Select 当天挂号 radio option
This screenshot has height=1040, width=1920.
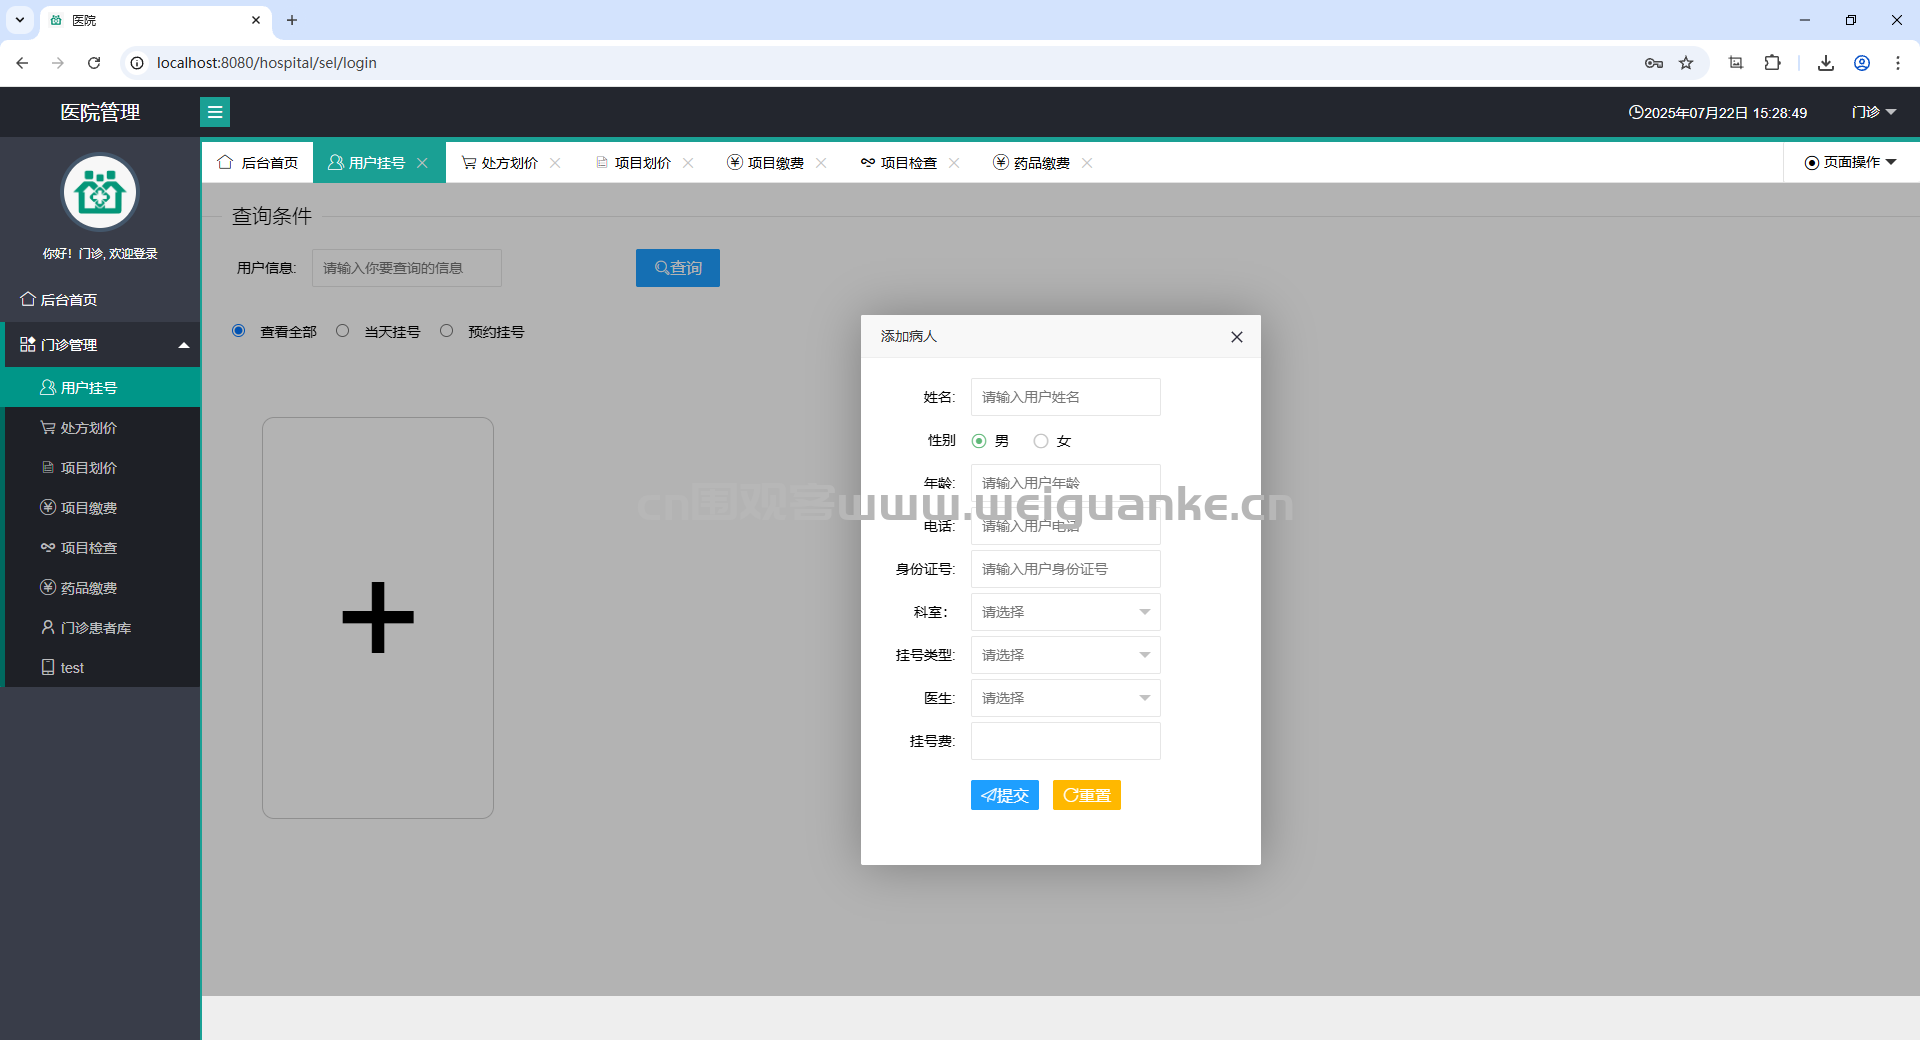click(x=342, y=331)
